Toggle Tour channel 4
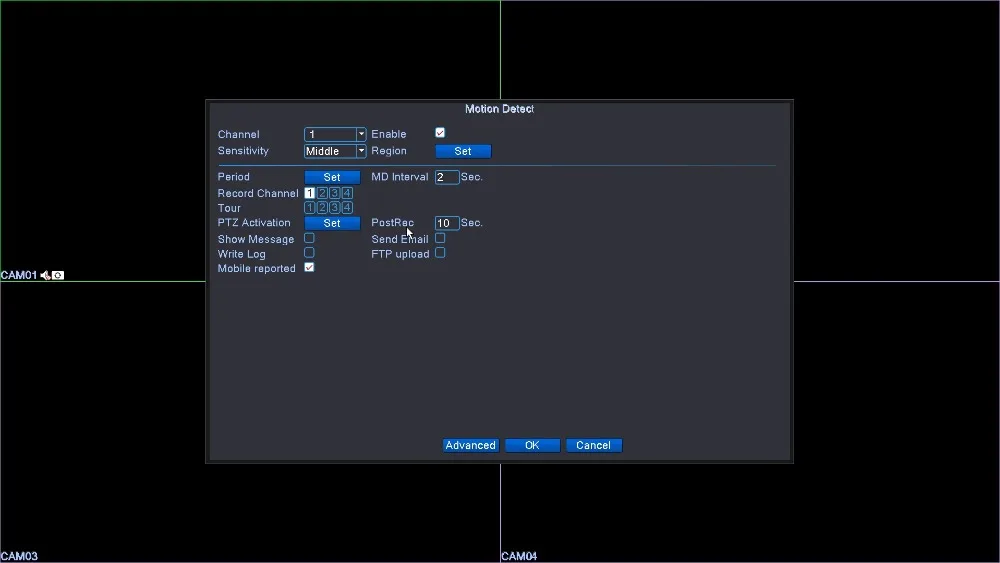Viewport: 1000px width, 563px height. point(347,208)
